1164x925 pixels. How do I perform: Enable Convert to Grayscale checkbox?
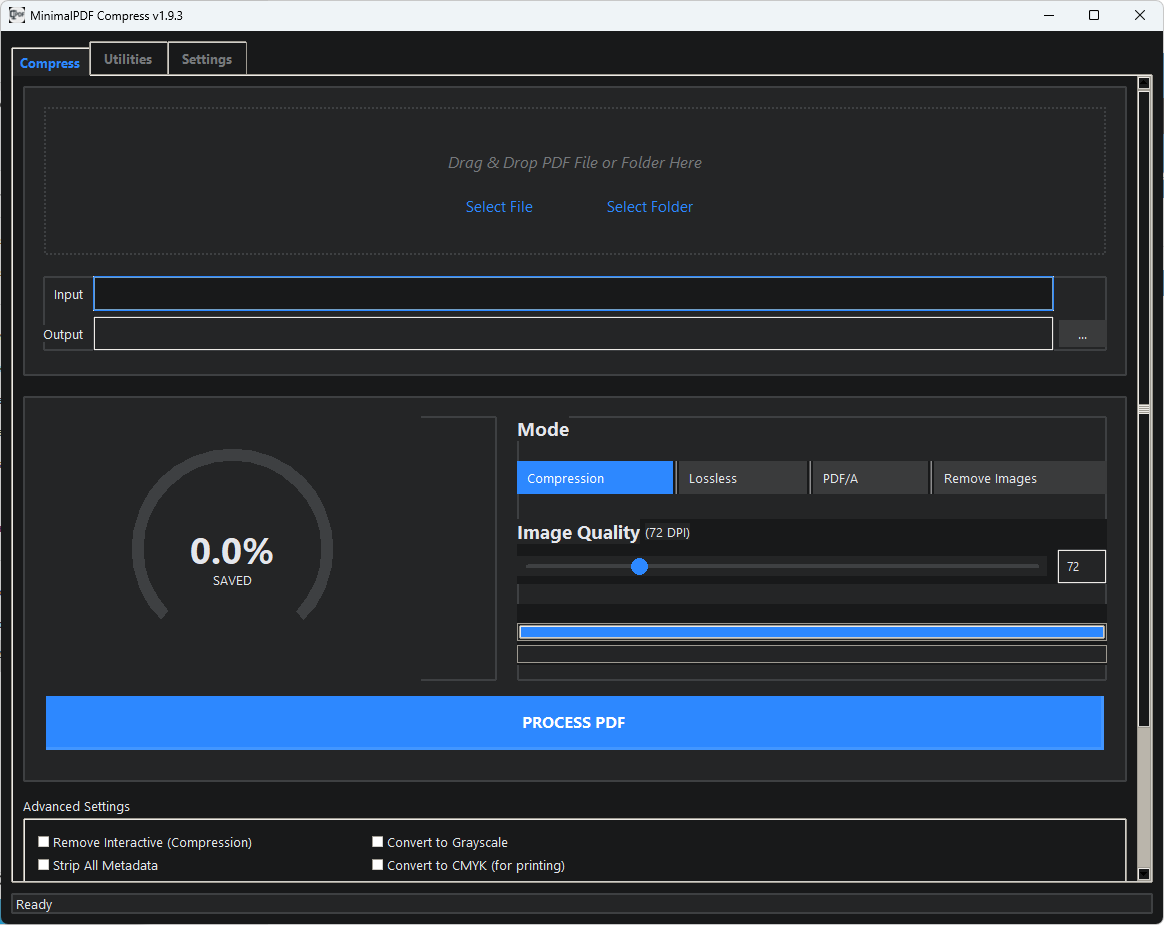(378, 842)
